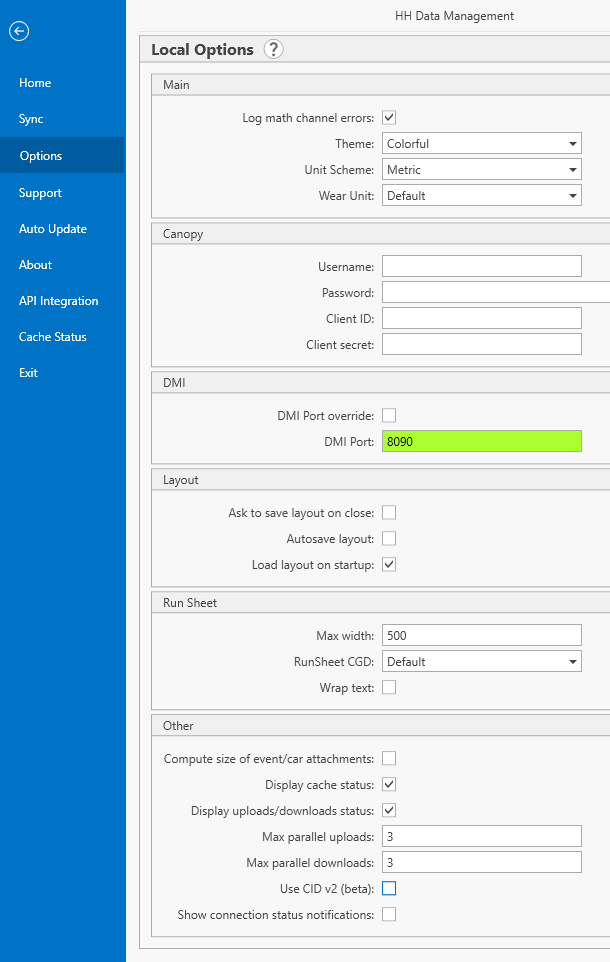Open the Wear Unit dropdown
Image resolution: width=610 pixels, height=962 pixels.
481,196
